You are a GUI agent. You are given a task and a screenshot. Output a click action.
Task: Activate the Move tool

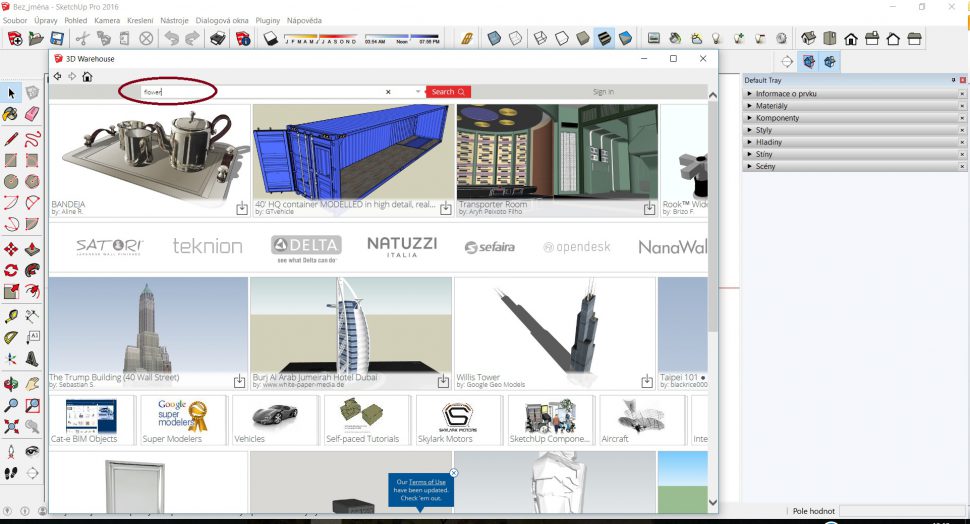tap(11, 249)
